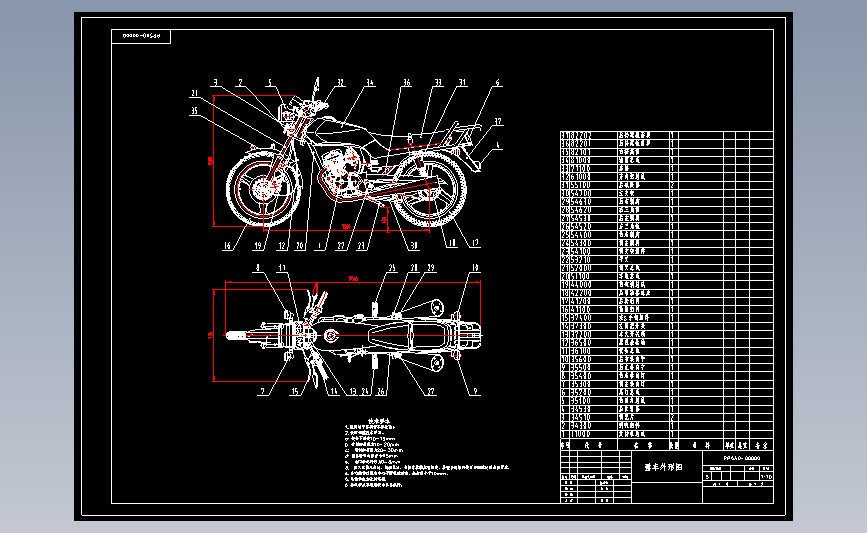Click callout number 37 near the rear carrier

[x=498, y=121]
